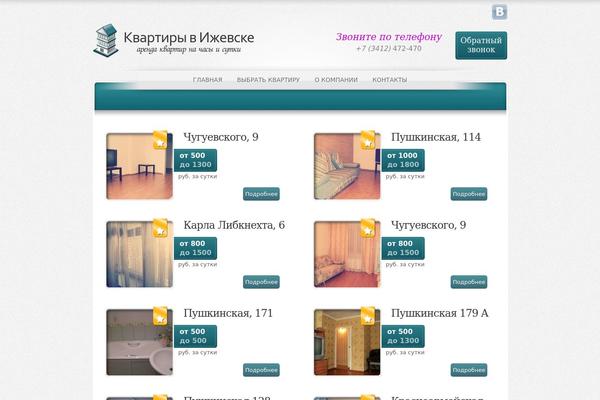
Task: Click Пушкинская 179 А price от 500 до 1300
Action: (x=403, y=336)
